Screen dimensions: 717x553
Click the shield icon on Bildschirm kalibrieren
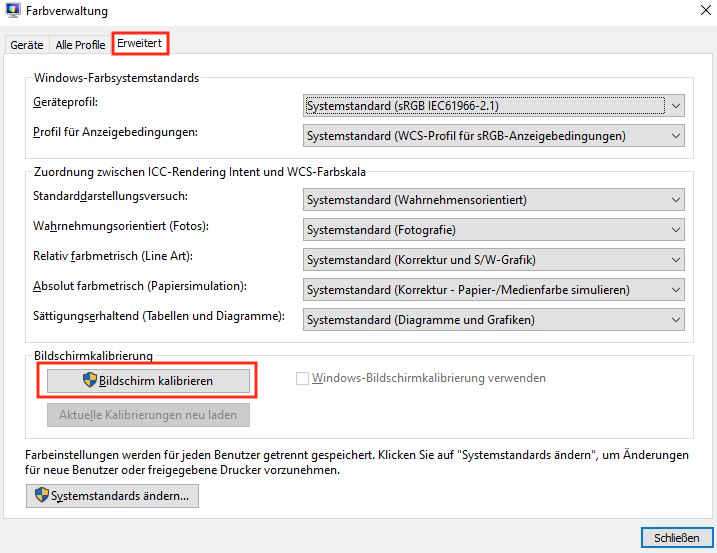[90, 380]
